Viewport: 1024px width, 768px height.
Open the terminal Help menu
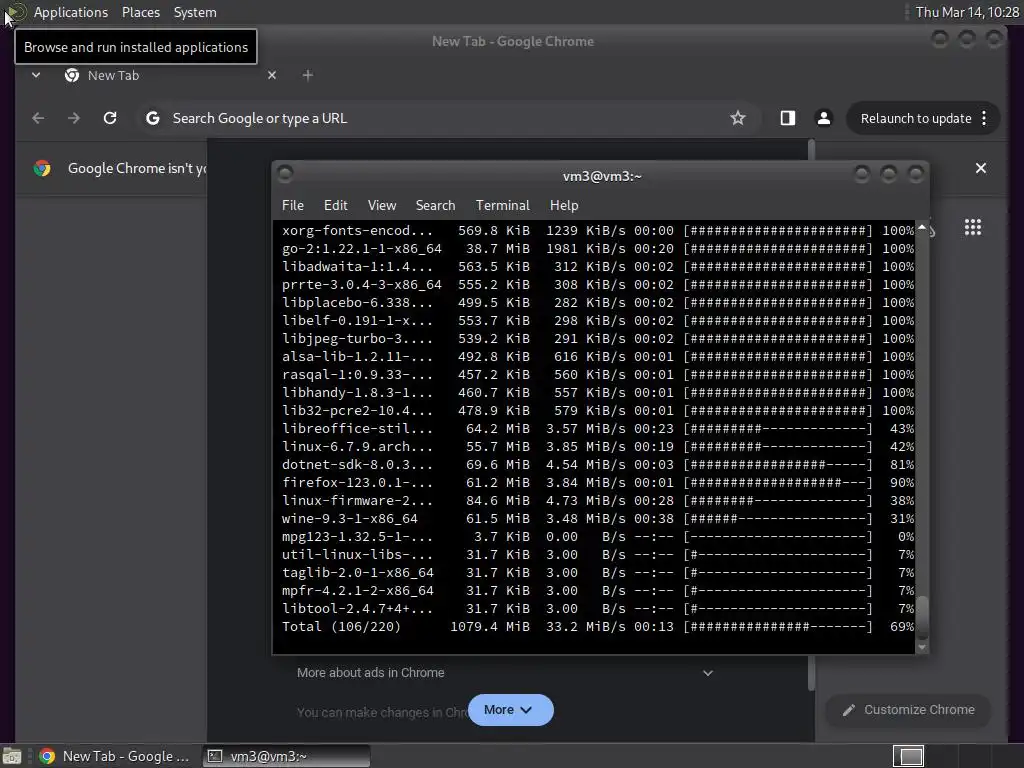click(564, 205)
